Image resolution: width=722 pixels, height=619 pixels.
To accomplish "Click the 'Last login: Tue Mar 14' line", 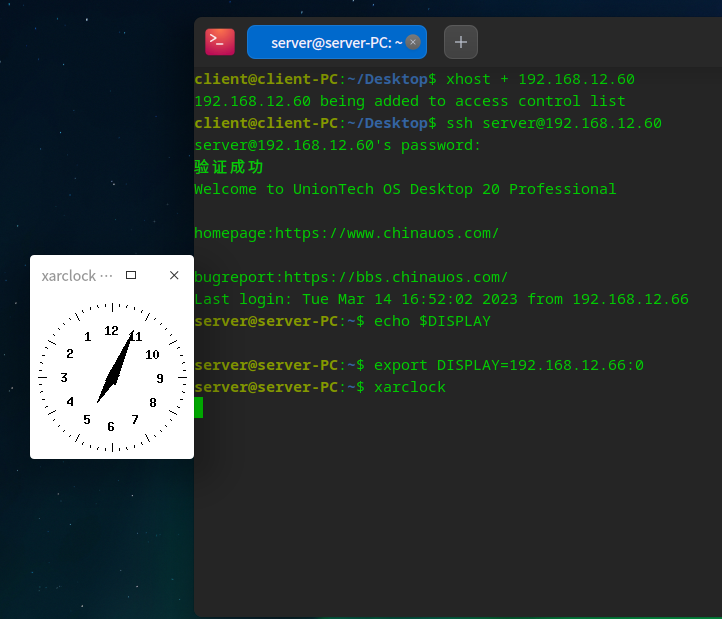I will [x=441, y=299].
